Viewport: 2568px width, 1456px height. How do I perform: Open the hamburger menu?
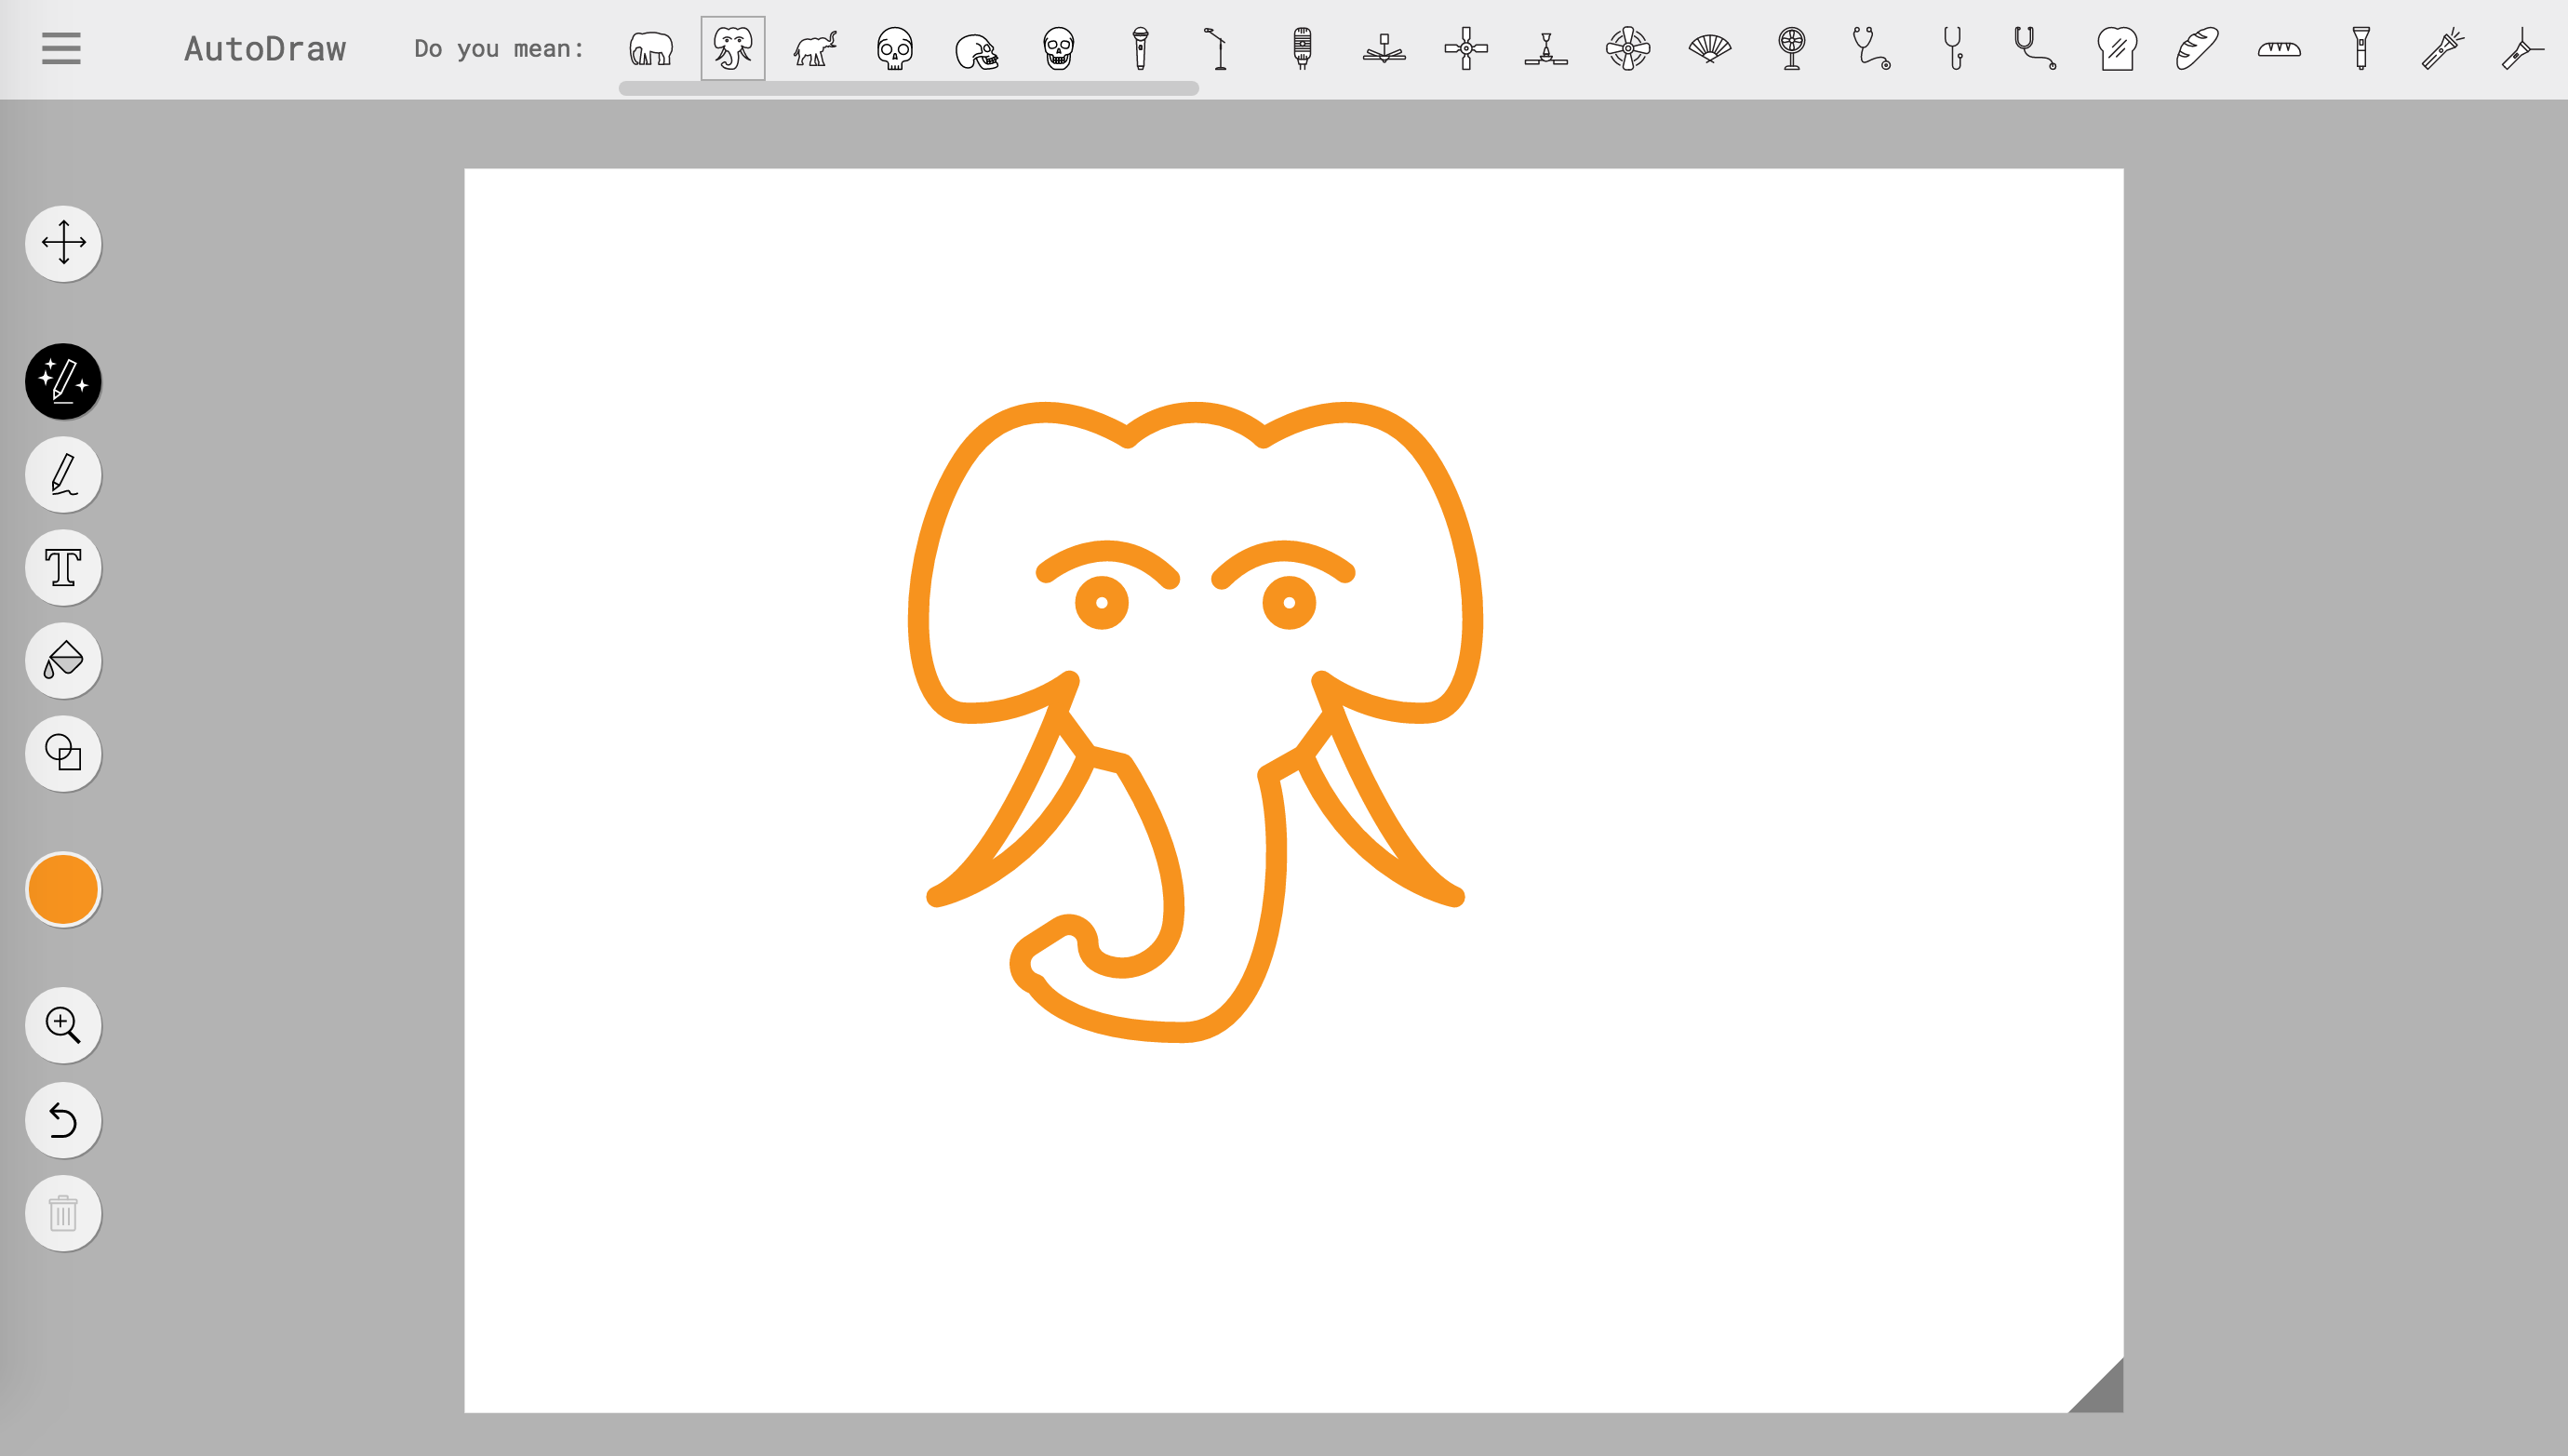pos(61,48)
